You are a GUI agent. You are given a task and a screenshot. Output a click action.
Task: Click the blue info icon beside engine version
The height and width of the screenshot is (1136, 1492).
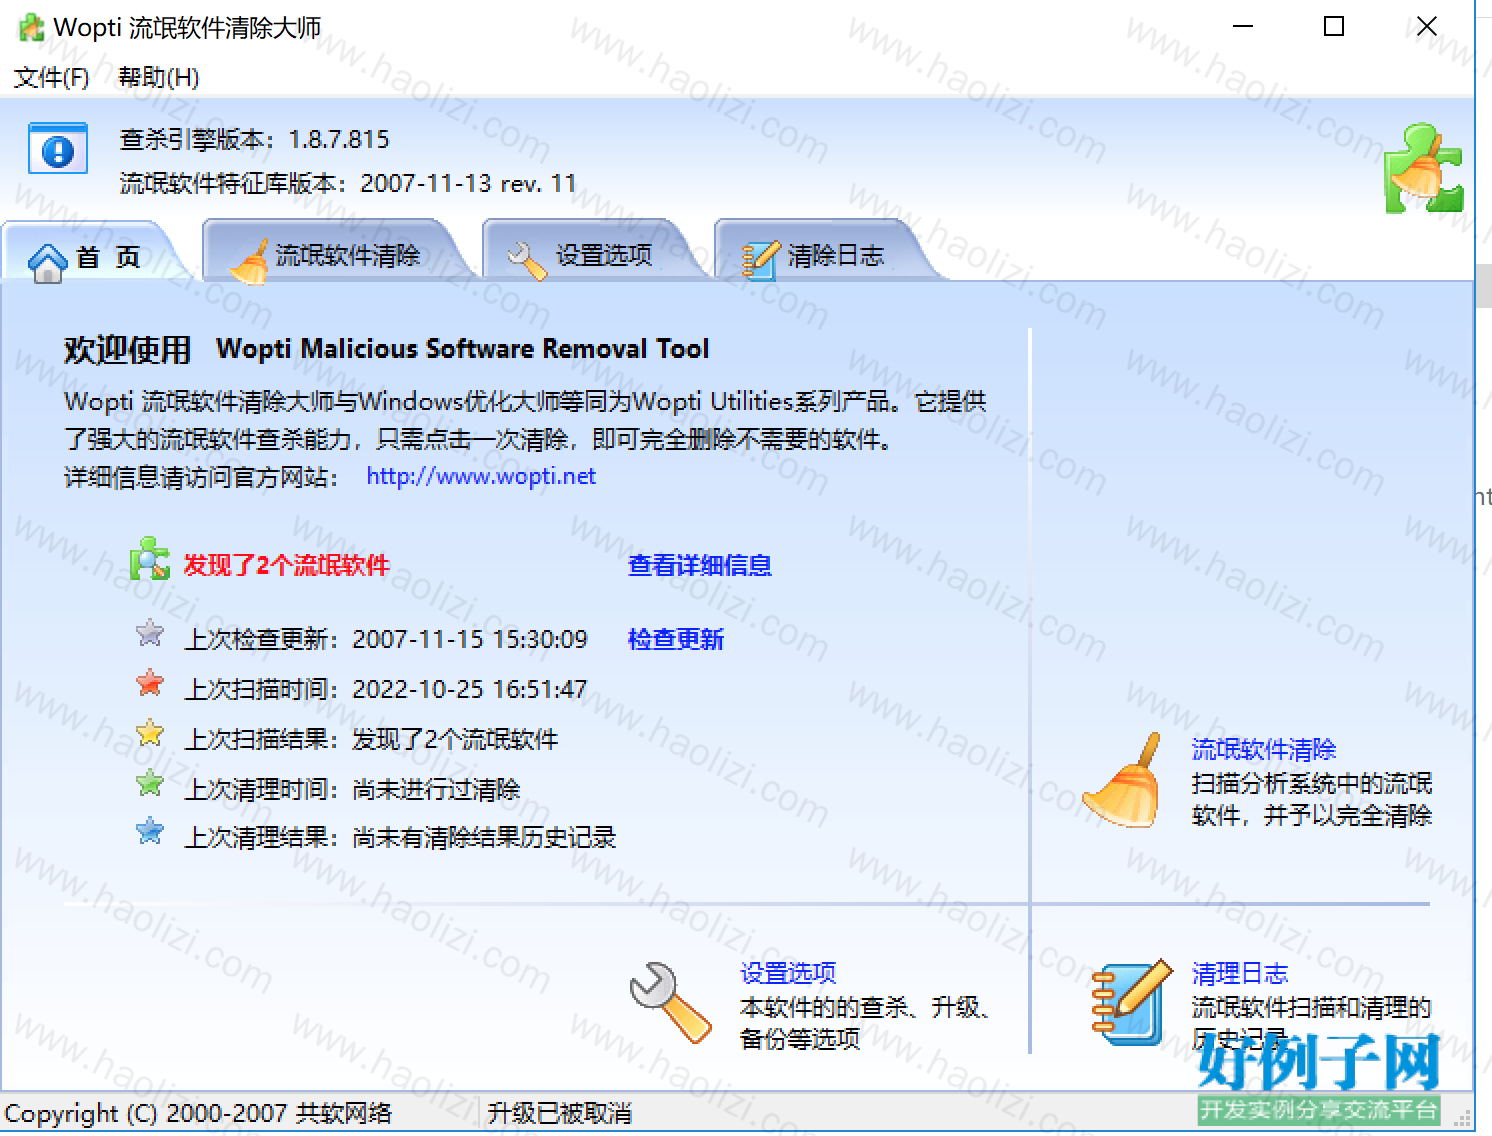tap(58, 148)
